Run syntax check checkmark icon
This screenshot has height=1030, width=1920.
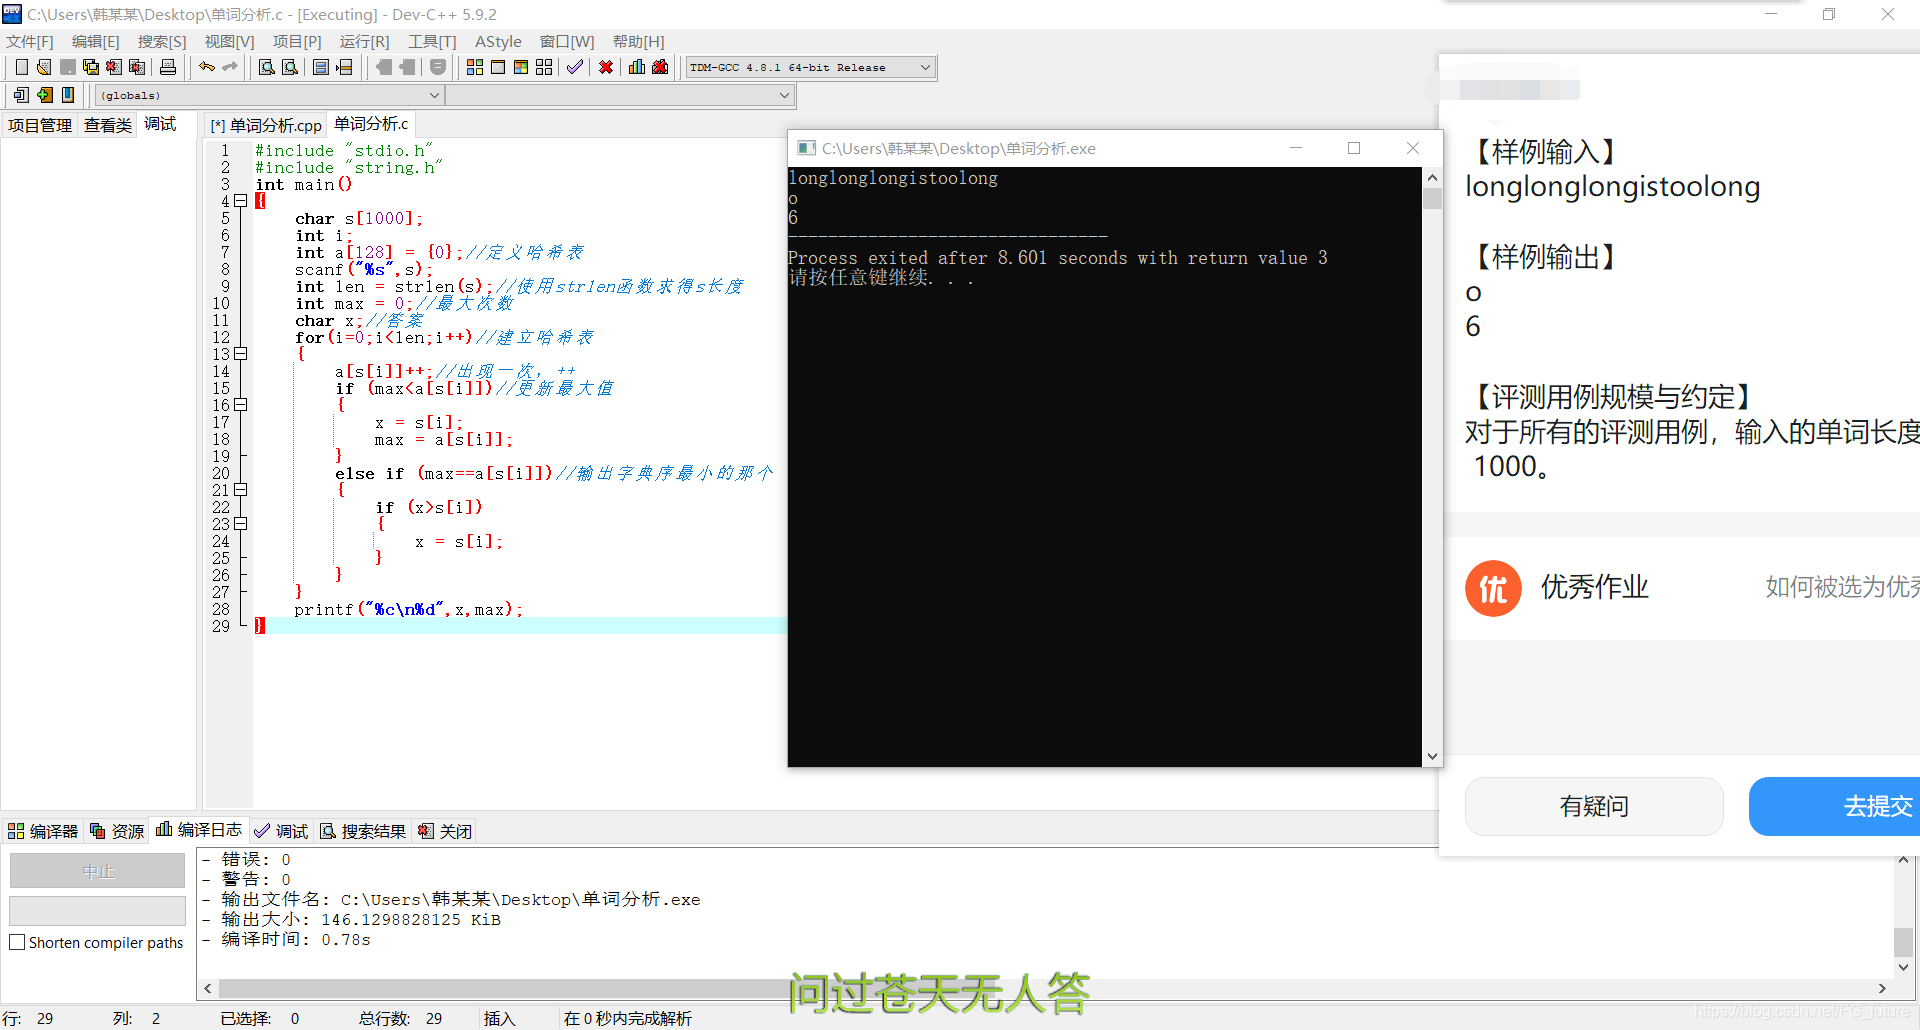(575, 67)
